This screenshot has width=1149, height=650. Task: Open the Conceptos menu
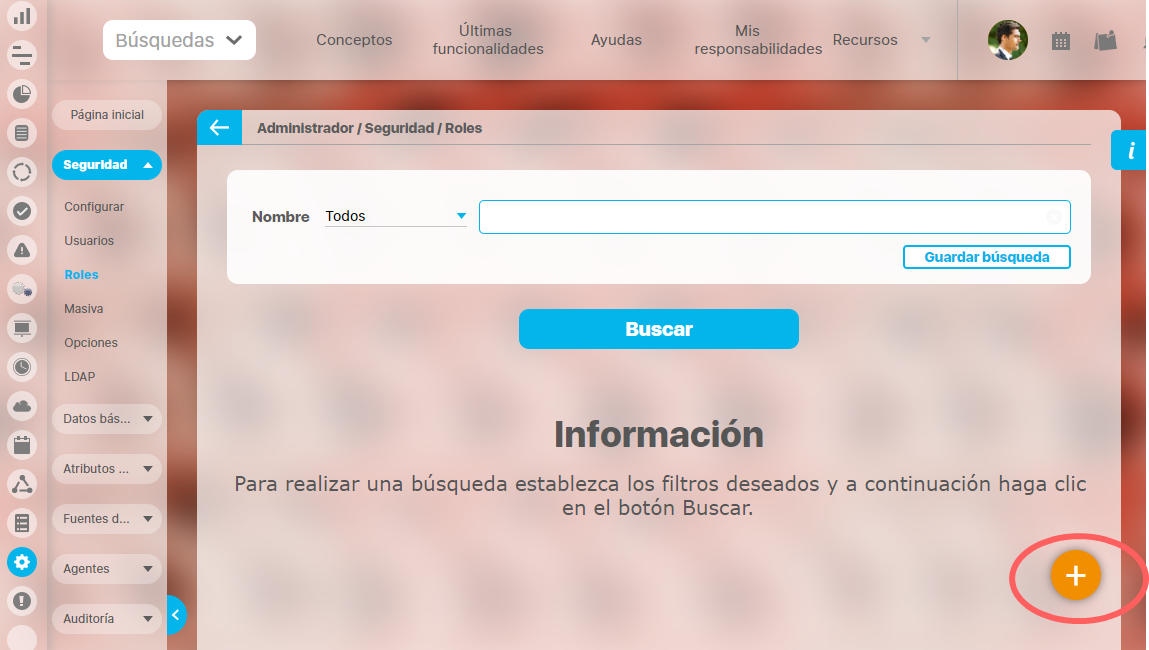tap(354, 41)
